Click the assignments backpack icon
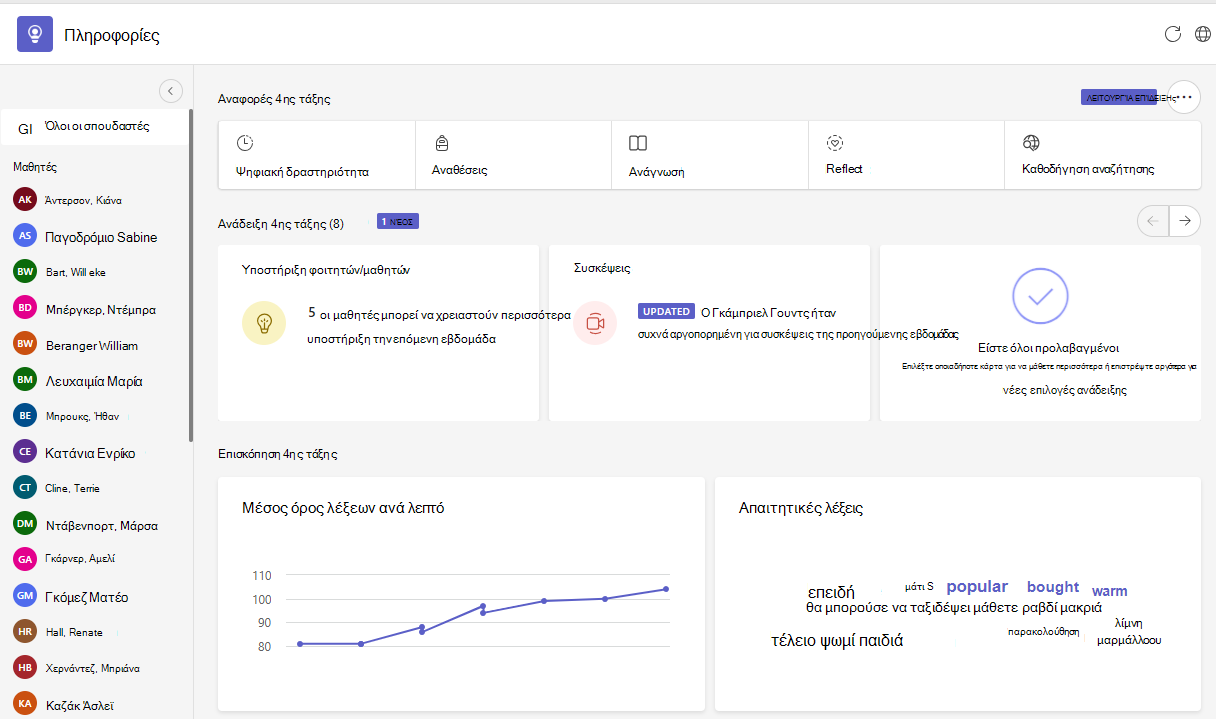Screen dimensions: 1216x719 (x=441, y=143)
